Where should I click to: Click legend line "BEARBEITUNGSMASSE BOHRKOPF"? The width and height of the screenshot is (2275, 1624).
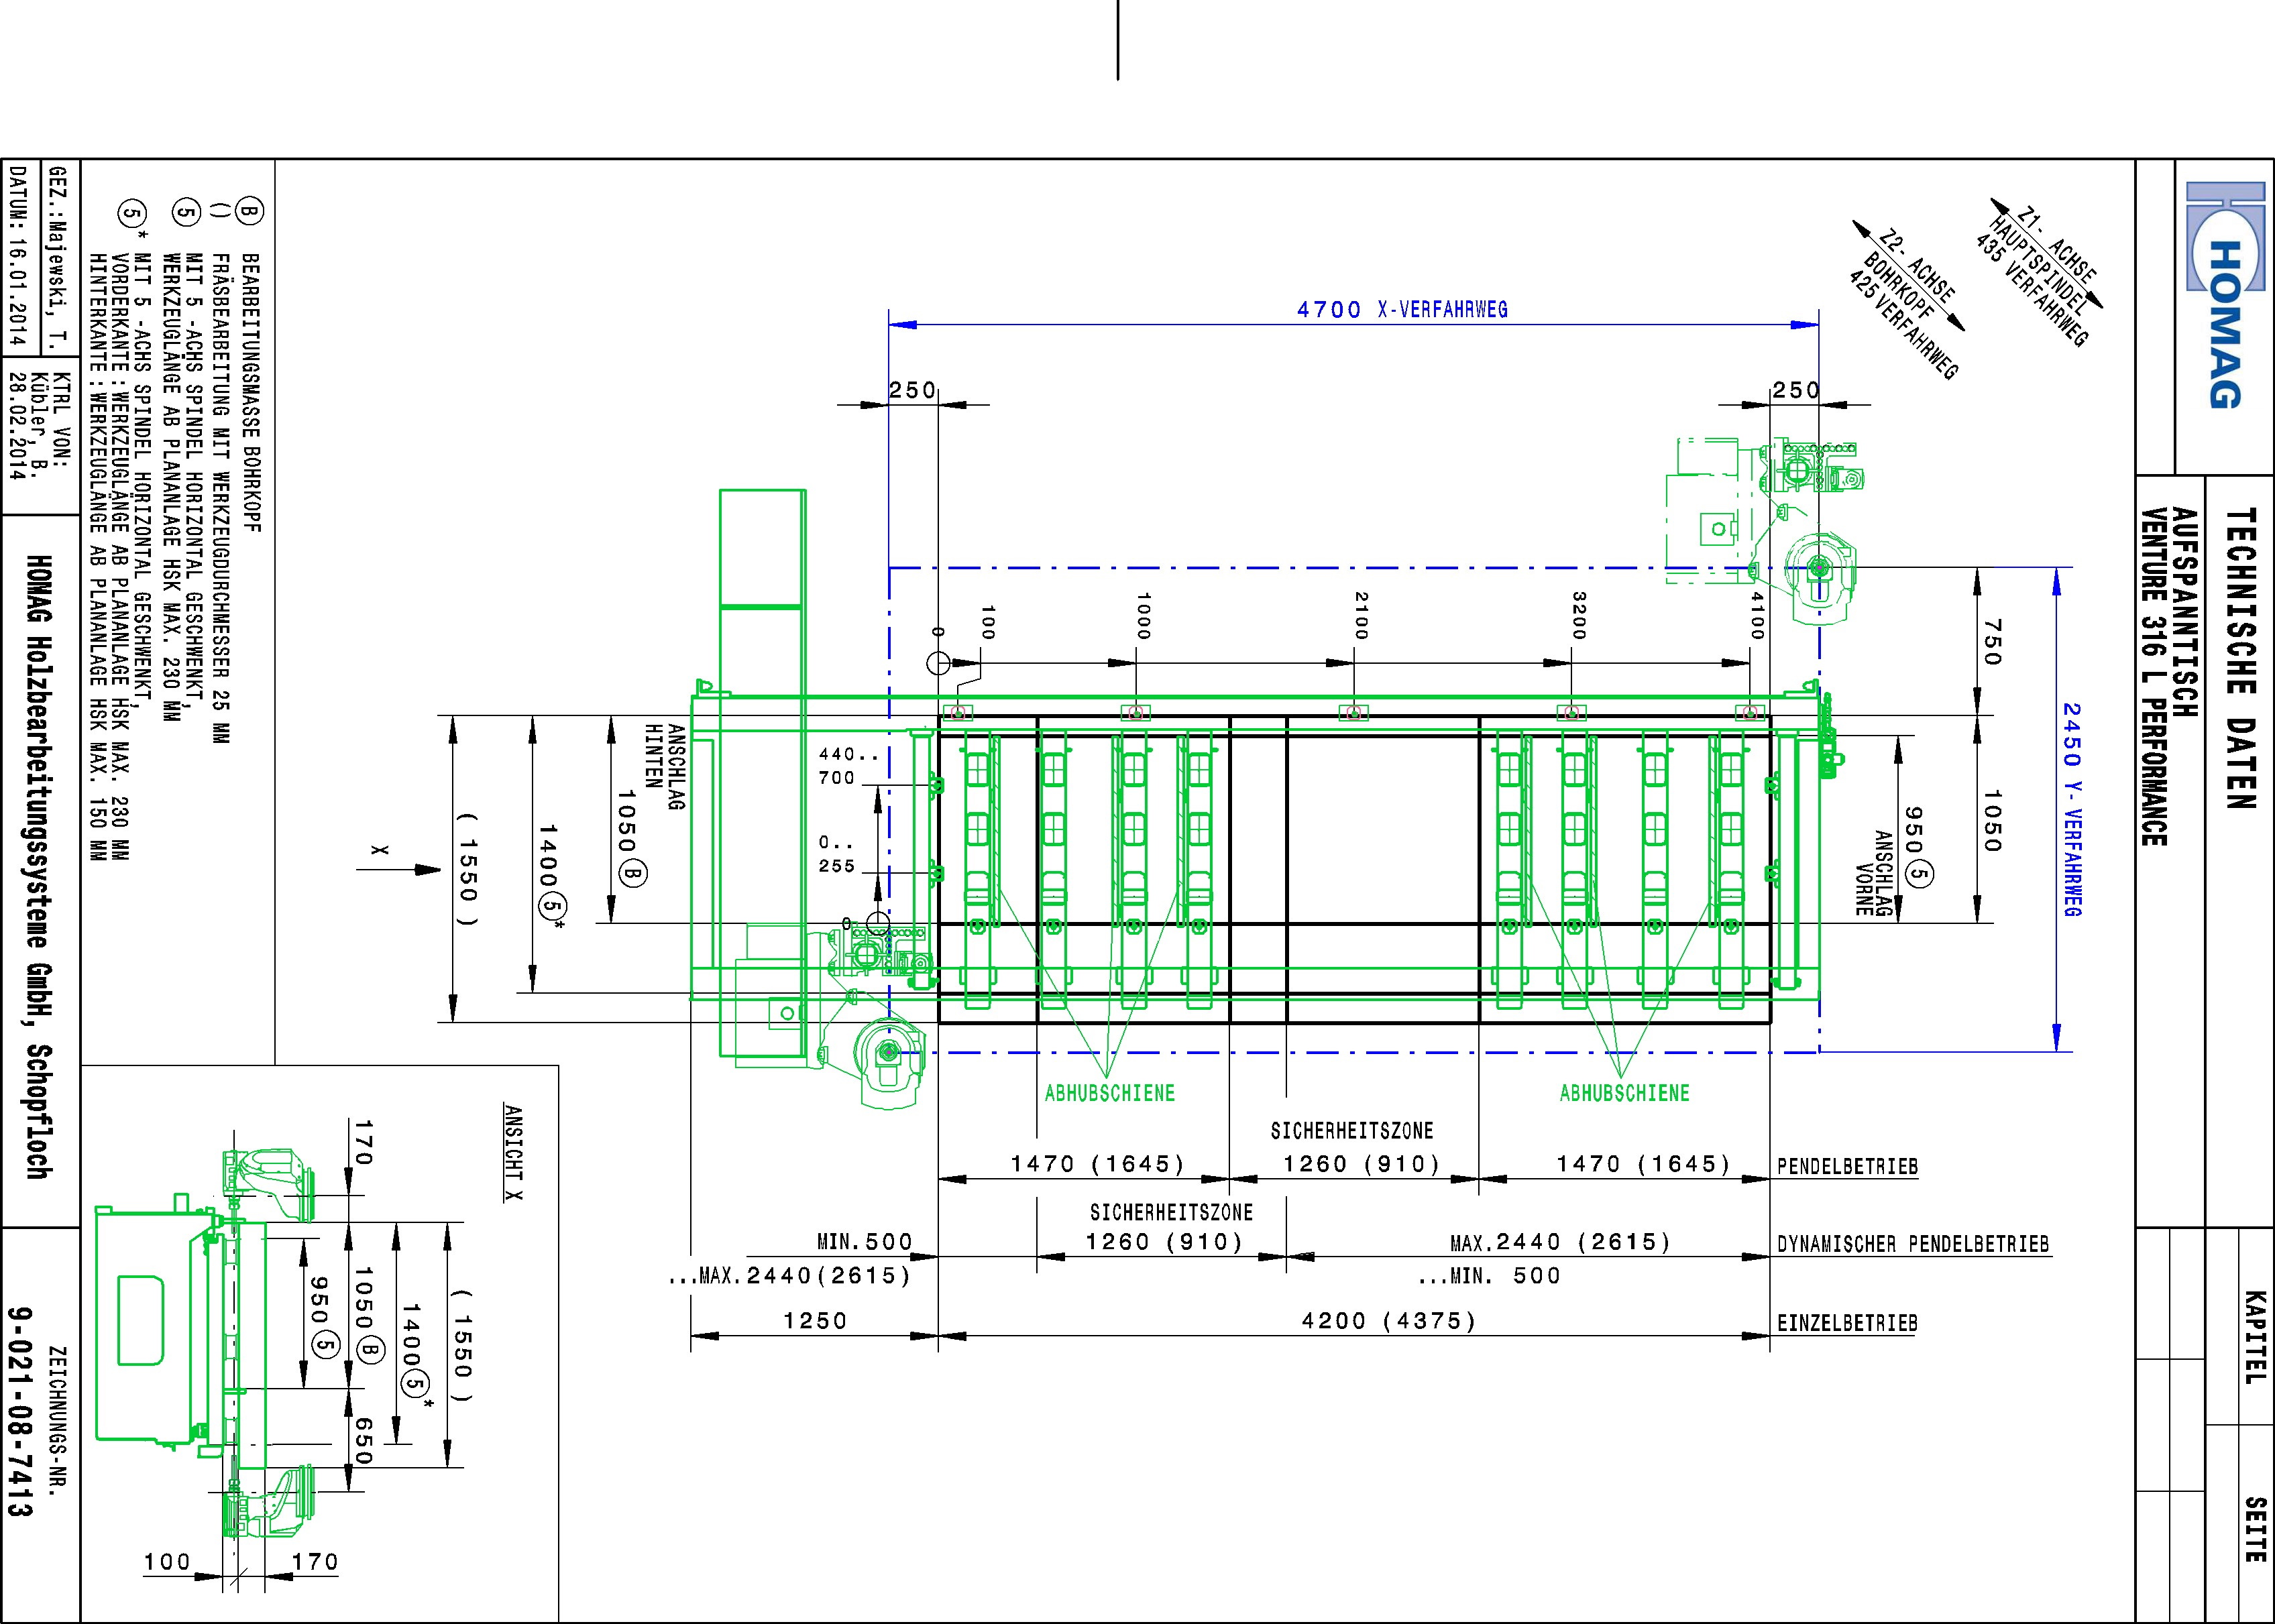pyautogui.click(x=251, y=393)
